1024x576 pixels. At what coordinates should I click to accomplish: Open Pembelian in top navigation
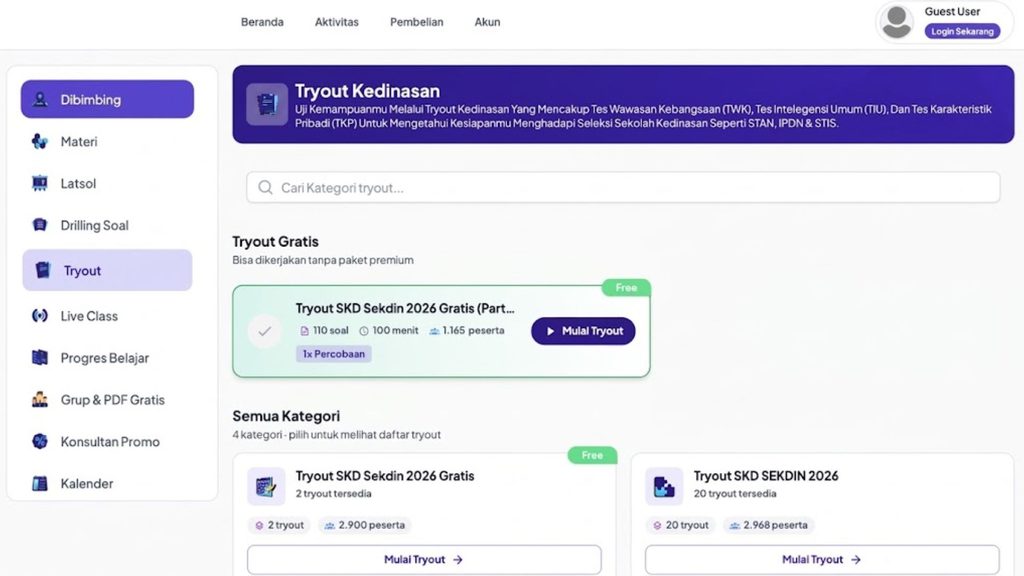click(417, 22)
